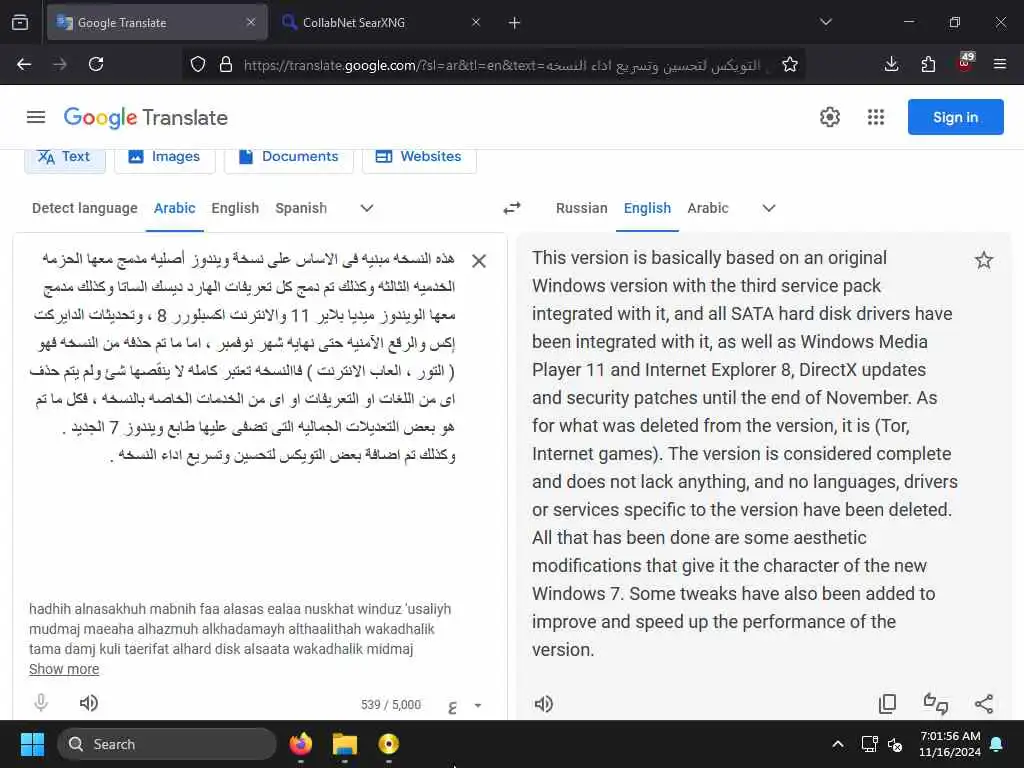Click the 539 / 5,000 character count
The height and width of the screenshot is (768, 1024).
pos(391,705)
